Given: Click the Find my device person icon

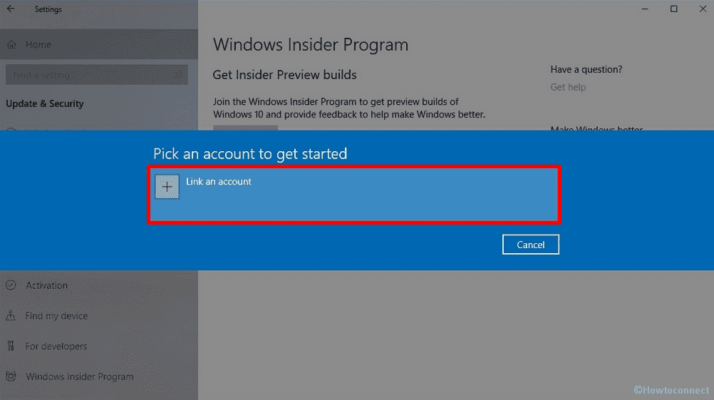Looking at the screenshot, I should (x=11, y=315).
